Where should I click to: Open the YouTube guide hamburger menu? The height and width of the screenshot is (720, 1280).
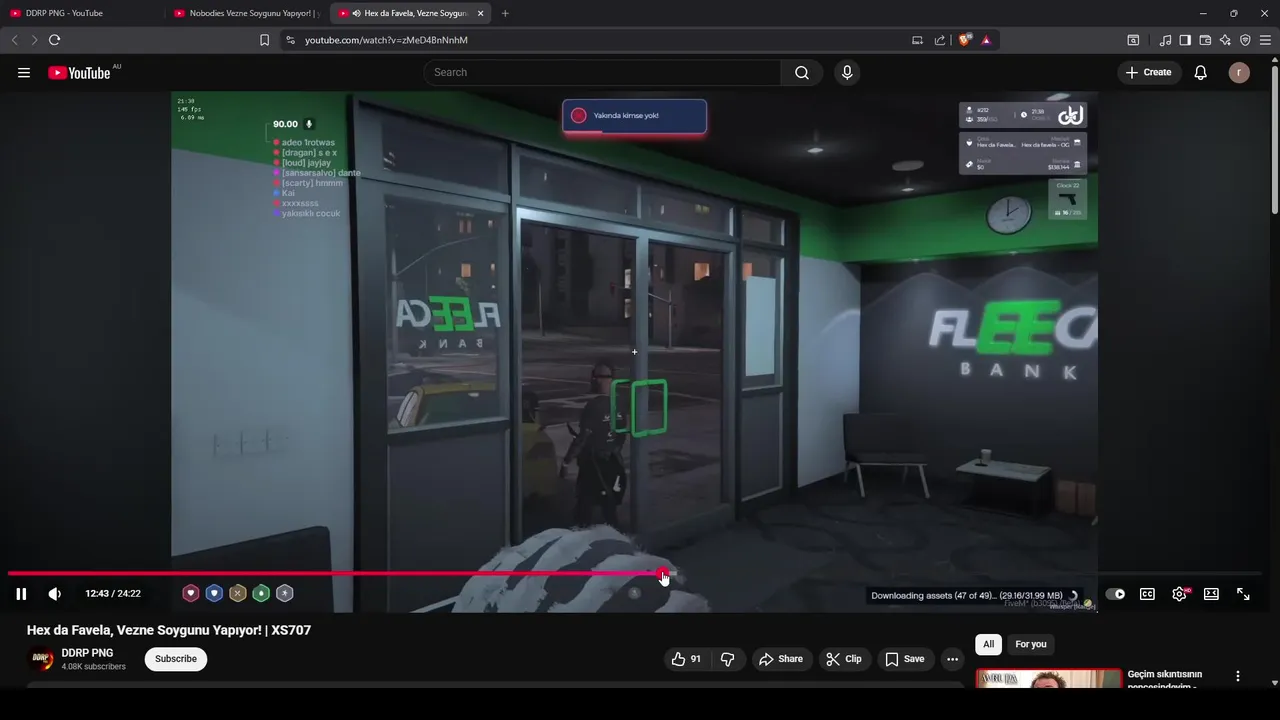tap(24, 73)
